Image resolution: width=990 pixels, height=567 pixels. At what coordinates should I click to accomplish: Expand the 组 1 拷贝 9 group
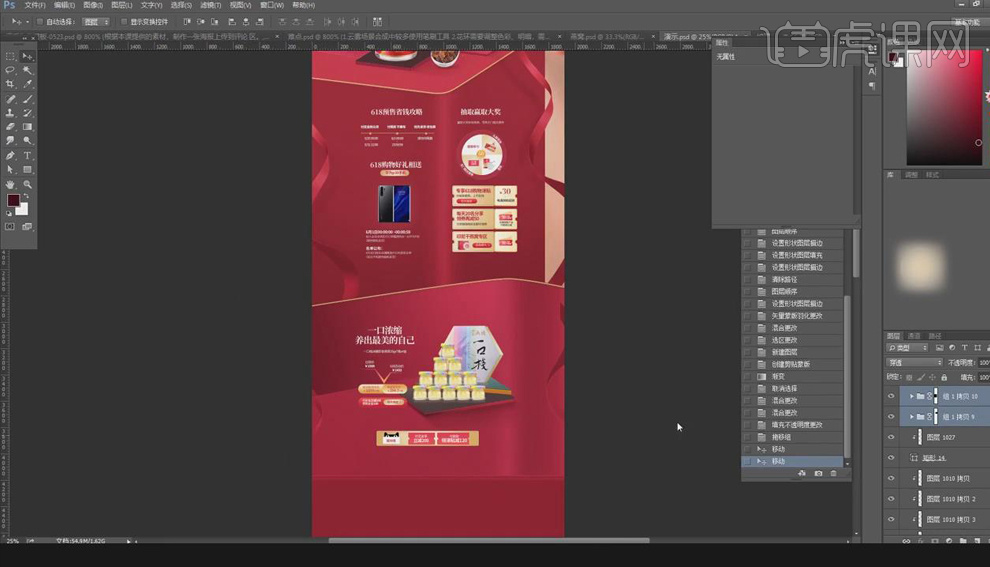[909, 416]
